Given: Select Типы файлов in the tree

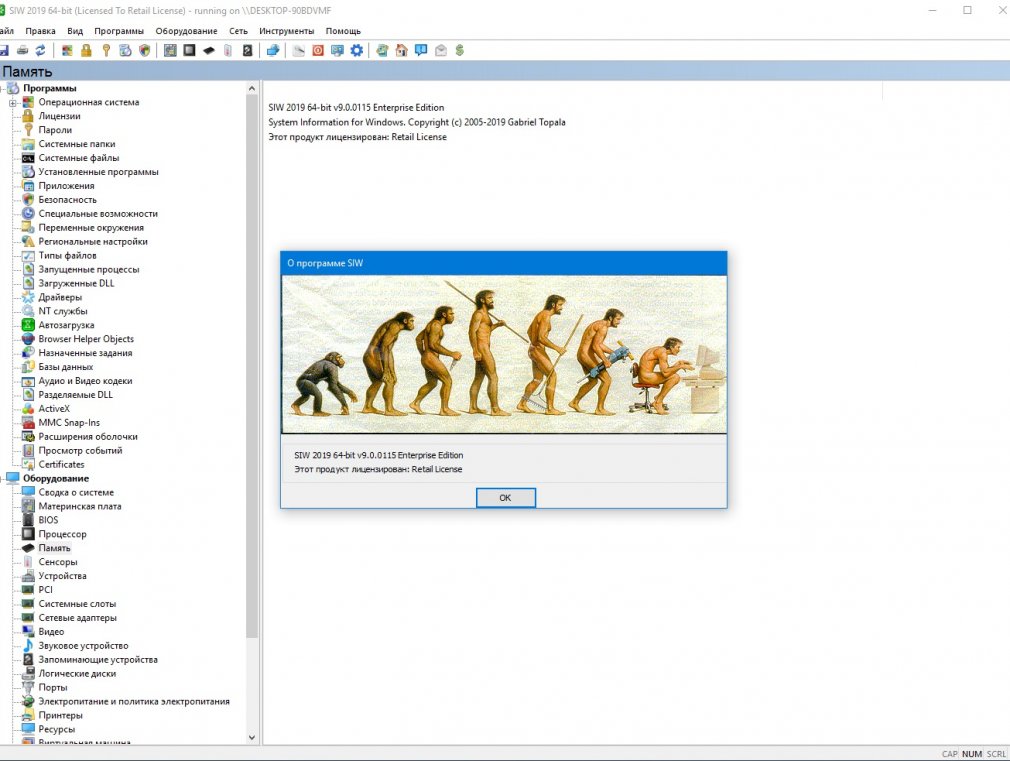Looking at the screenshot, I should click(68, 255).
